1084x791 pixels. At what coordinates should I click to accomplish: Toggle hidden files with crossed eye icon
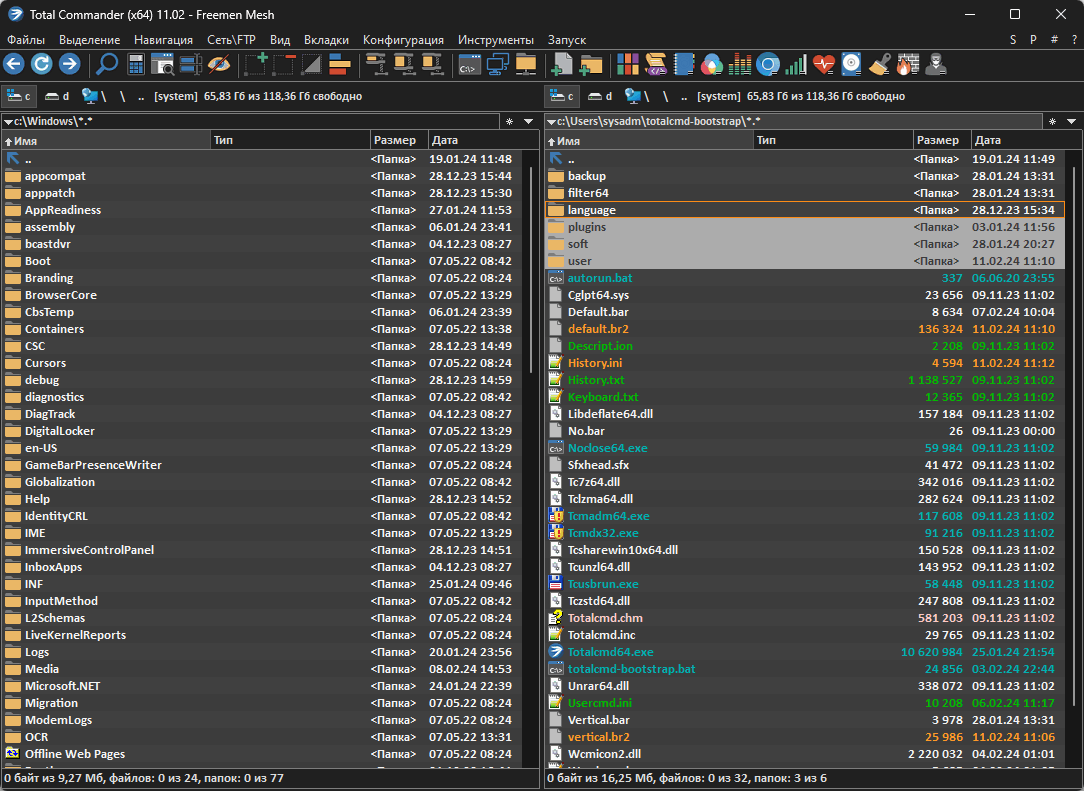(219, 65)
